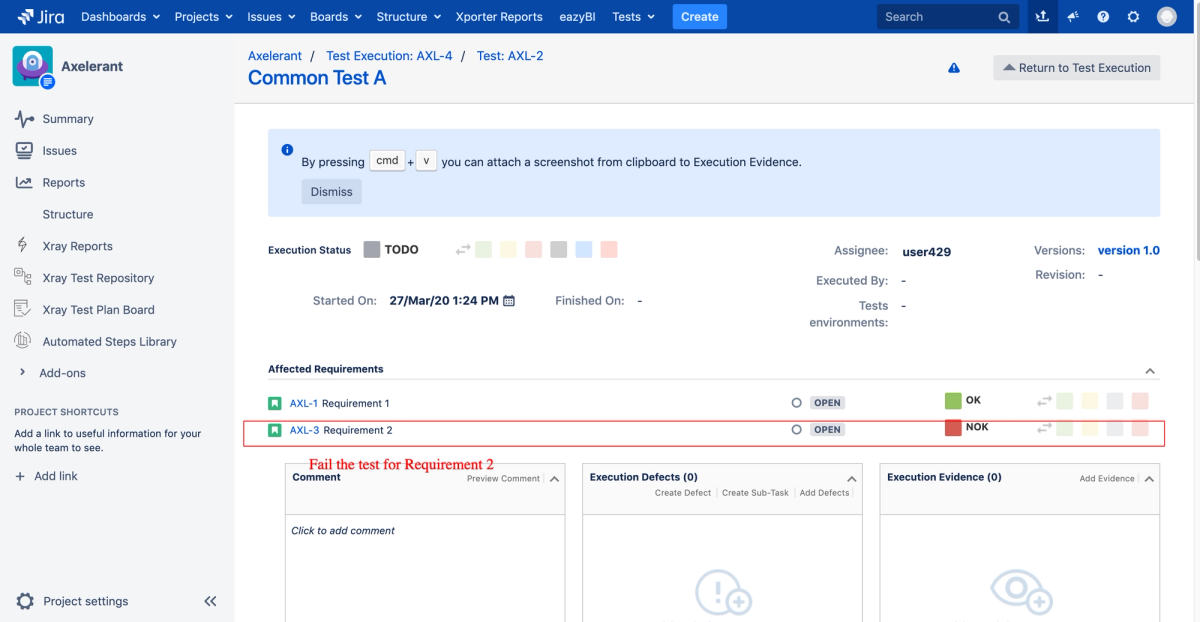Click the Create button
The image size is (1200, 622).
(x=700, y=17)
